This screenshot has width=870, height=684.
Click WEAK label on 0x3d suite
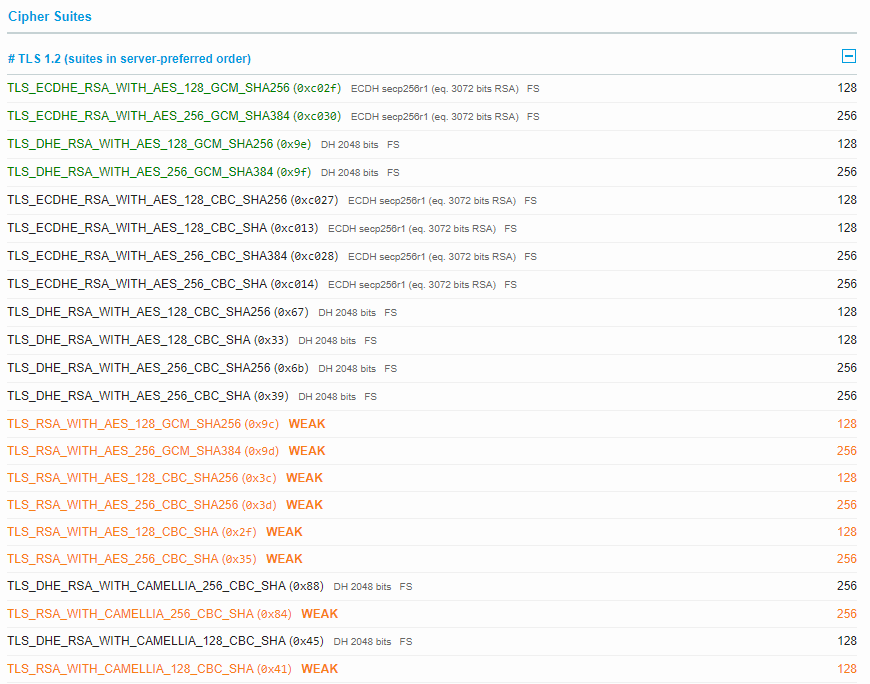305,505
